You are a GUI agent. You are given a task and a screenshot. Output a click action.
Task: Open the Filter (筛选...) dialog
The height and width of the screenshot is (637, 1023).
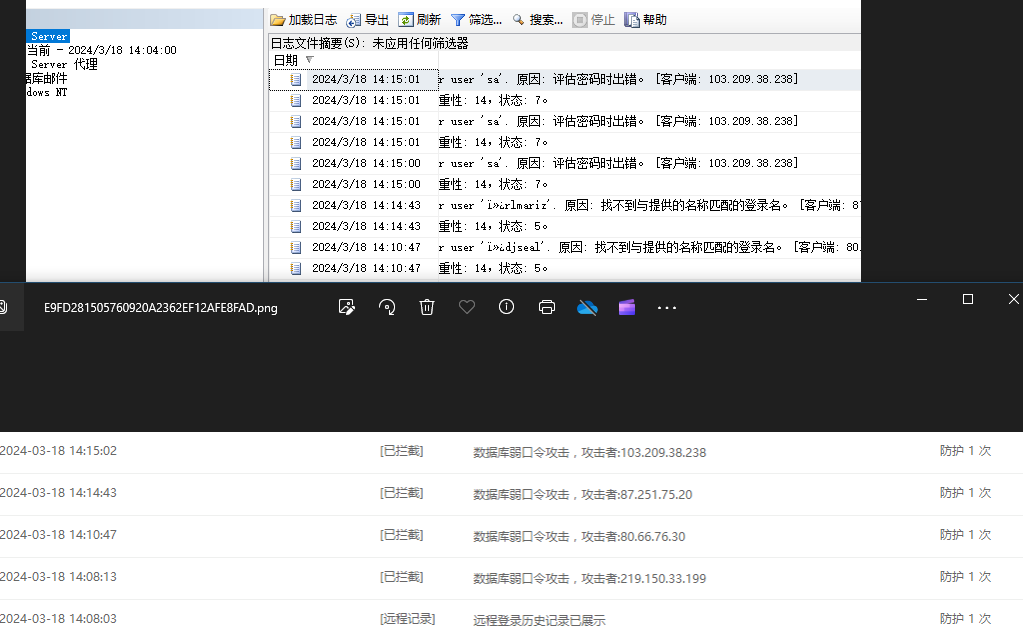coord(476,20)
